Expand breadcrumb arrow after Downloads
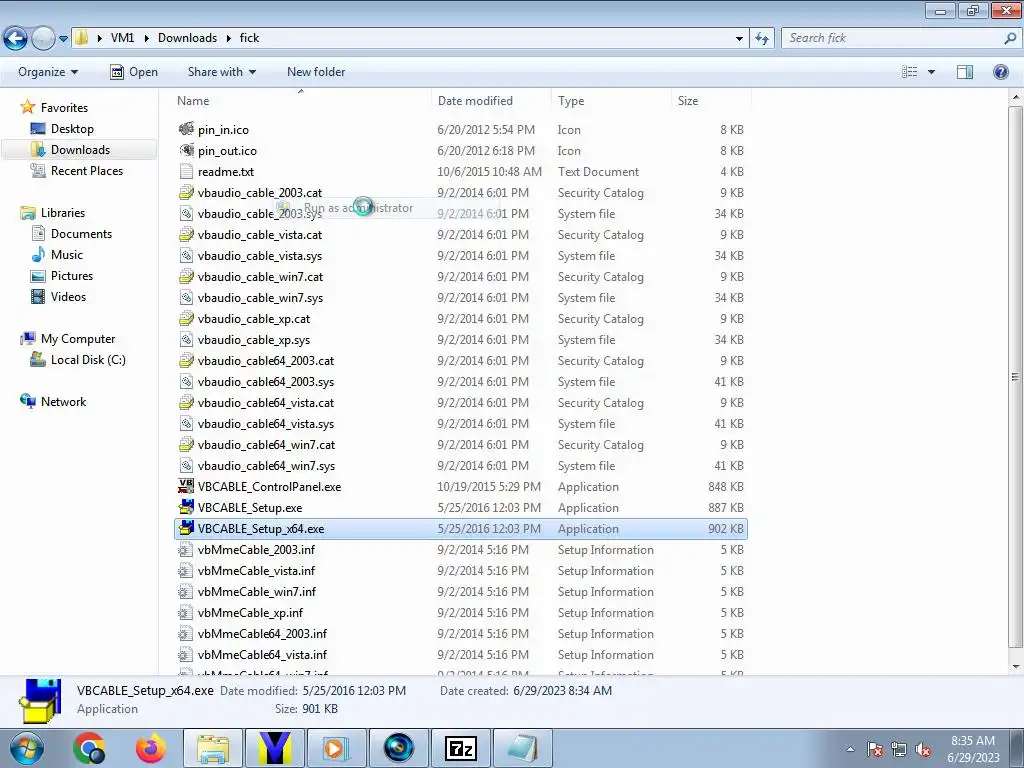This screenshot has height=768, width=1024. click(x=229, y=38)
